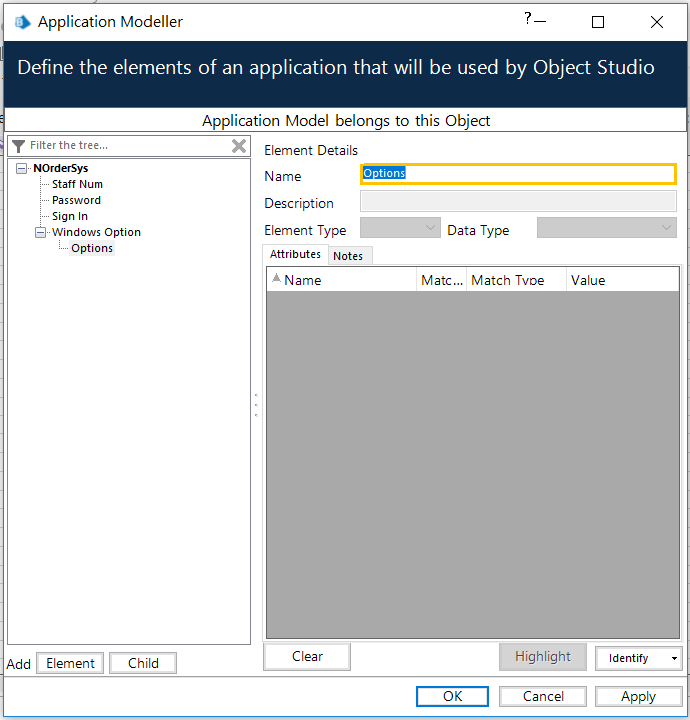Select Password in the element tree
The height and width of the screenshot is (720, 690).
76,200
